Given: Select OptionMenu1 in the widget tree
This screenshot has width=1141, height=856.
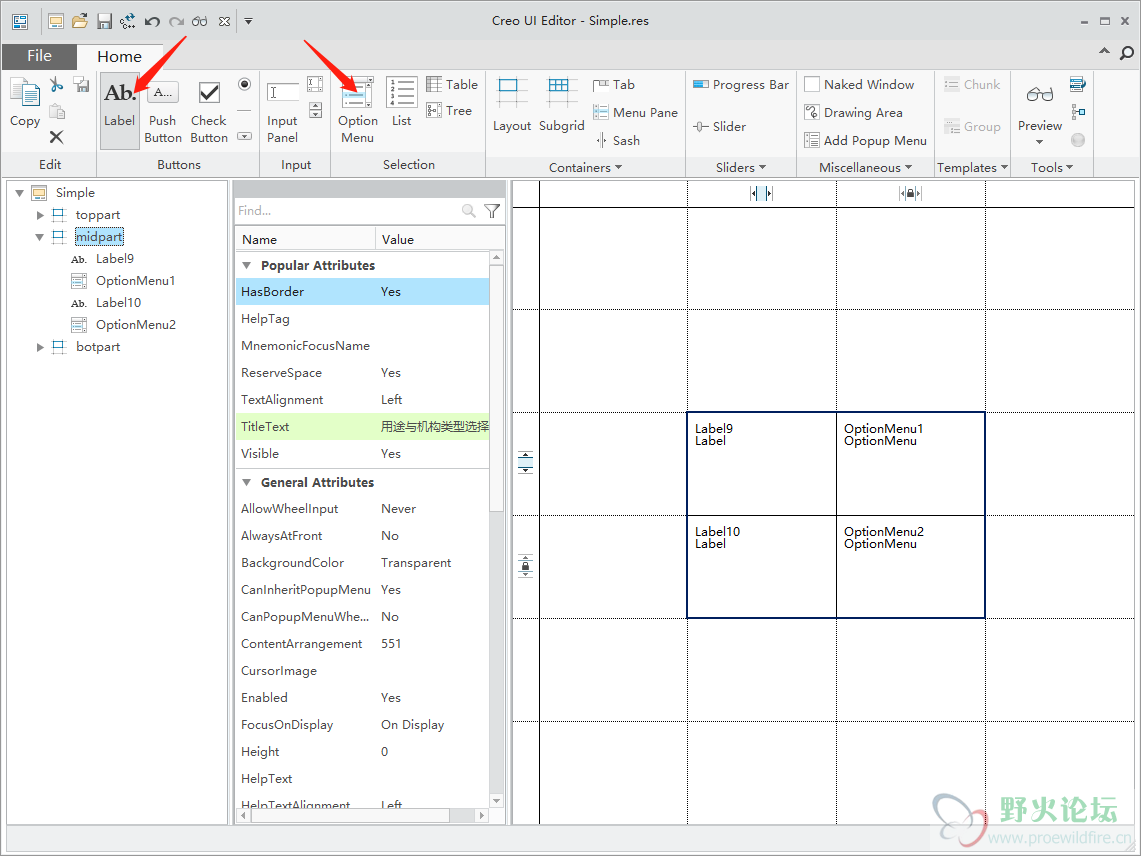Looking at the screenshot, I should tap(135, 281).
